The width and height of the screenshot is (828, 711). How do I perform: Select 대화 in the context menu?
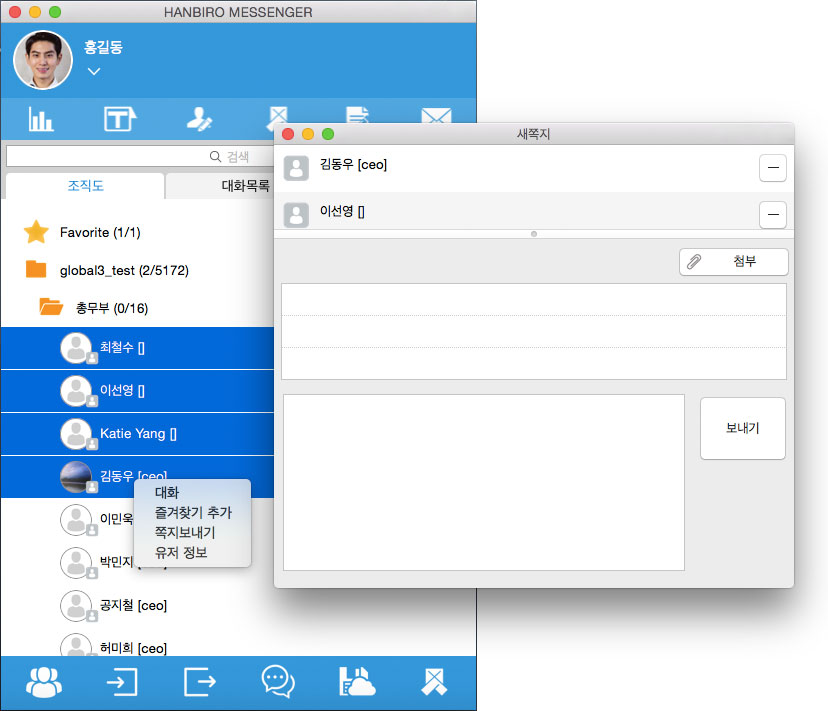167,492
